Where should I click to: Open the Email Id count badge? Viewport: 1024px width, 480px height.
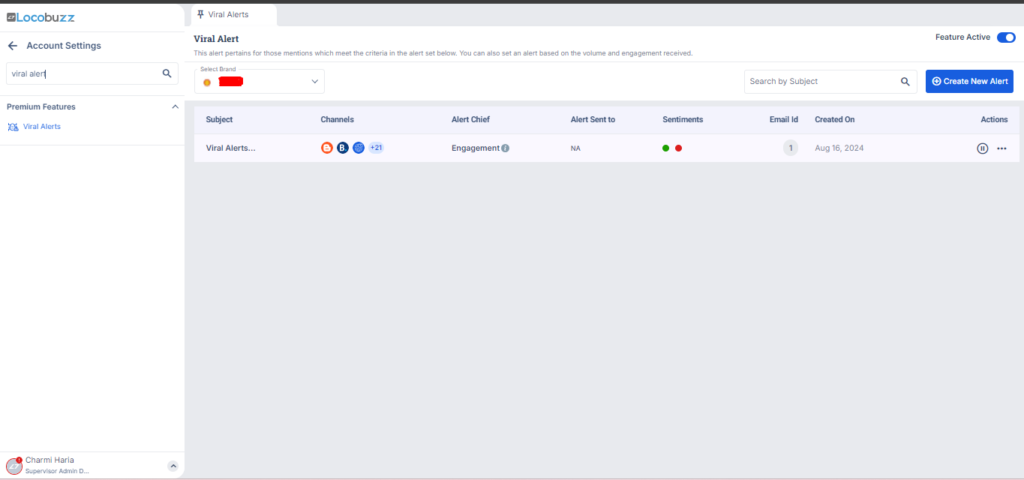[790, 148]
